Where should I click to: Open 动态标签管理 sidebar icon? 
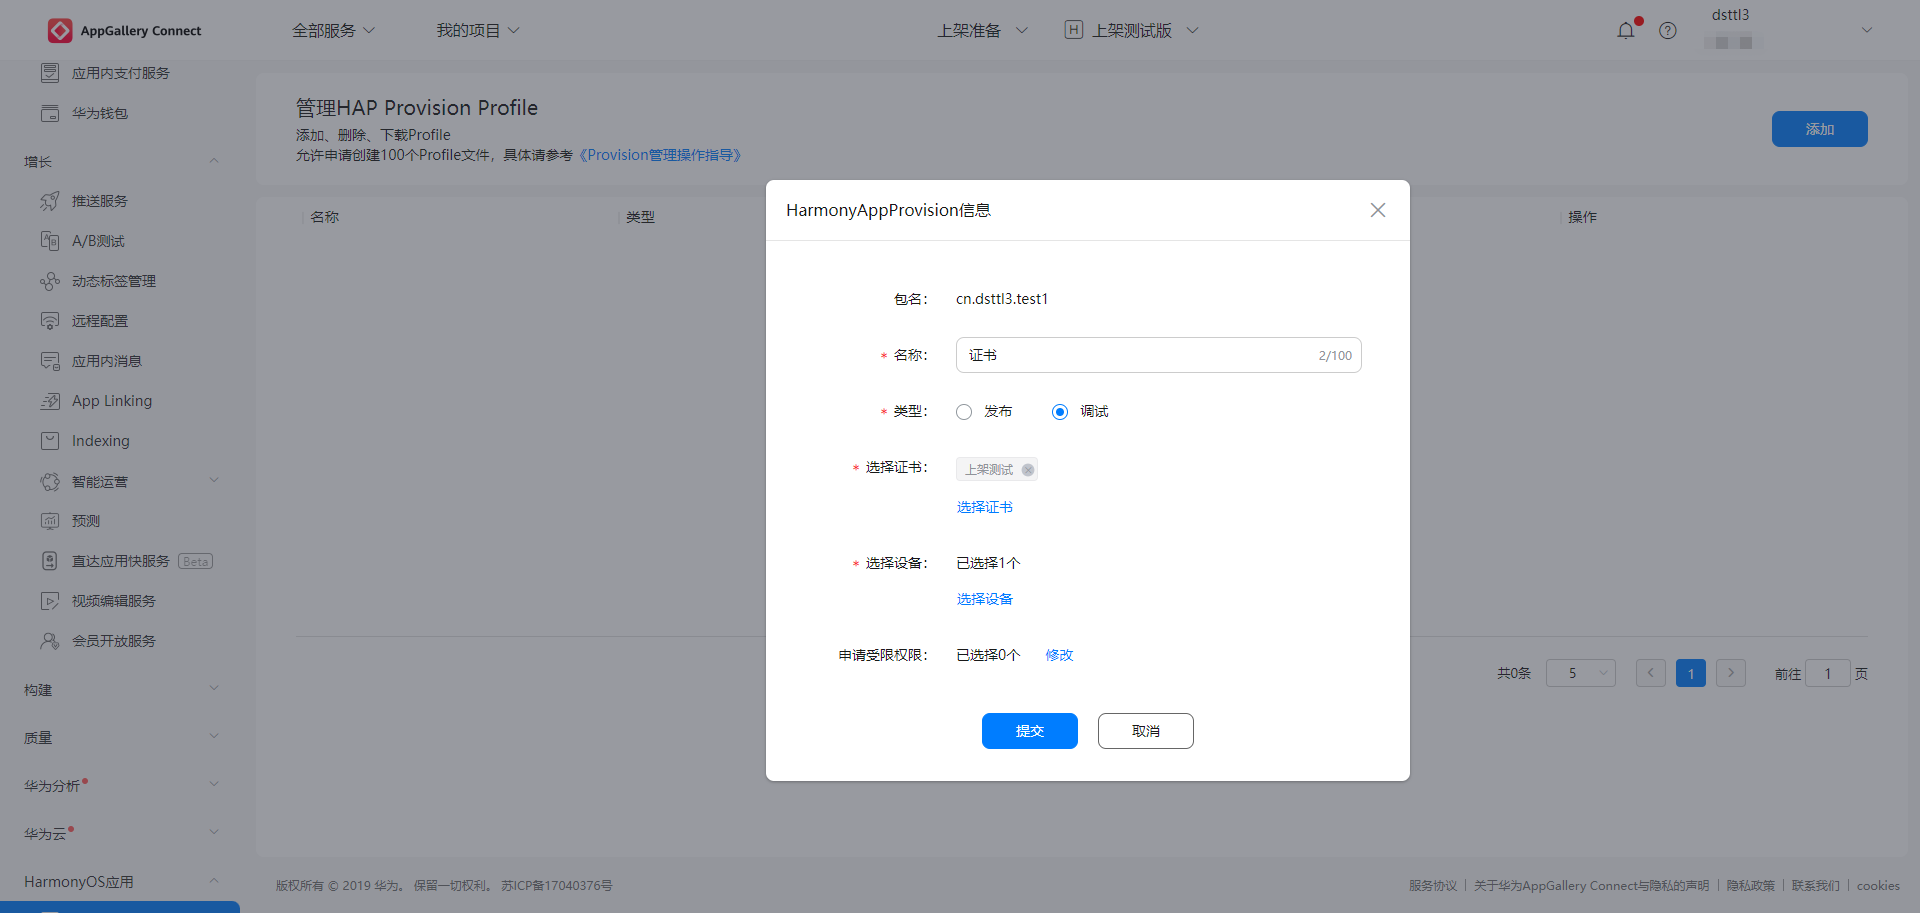[x=50, y=281]
